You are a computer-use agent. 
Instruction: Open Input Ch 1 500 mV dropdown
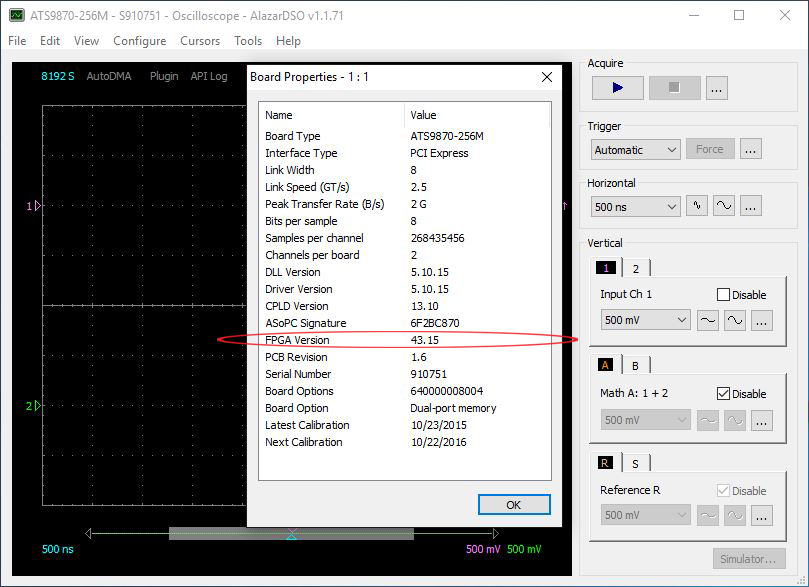pos(645,320)
